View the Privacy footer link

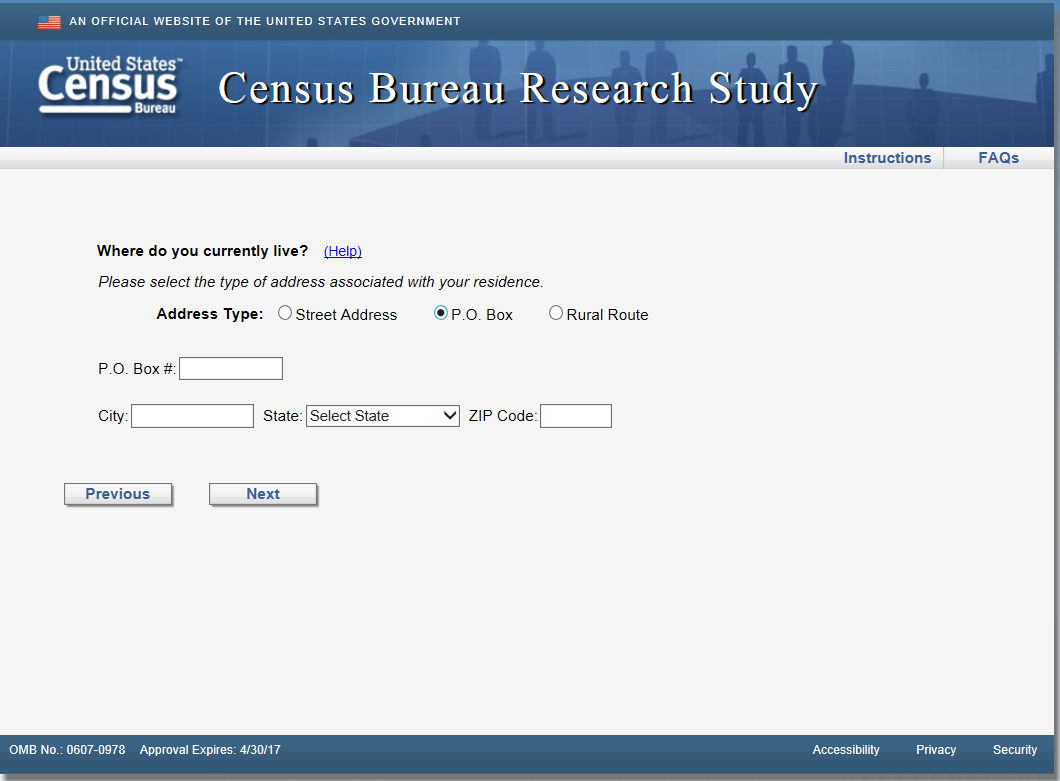tap(936, 750)
